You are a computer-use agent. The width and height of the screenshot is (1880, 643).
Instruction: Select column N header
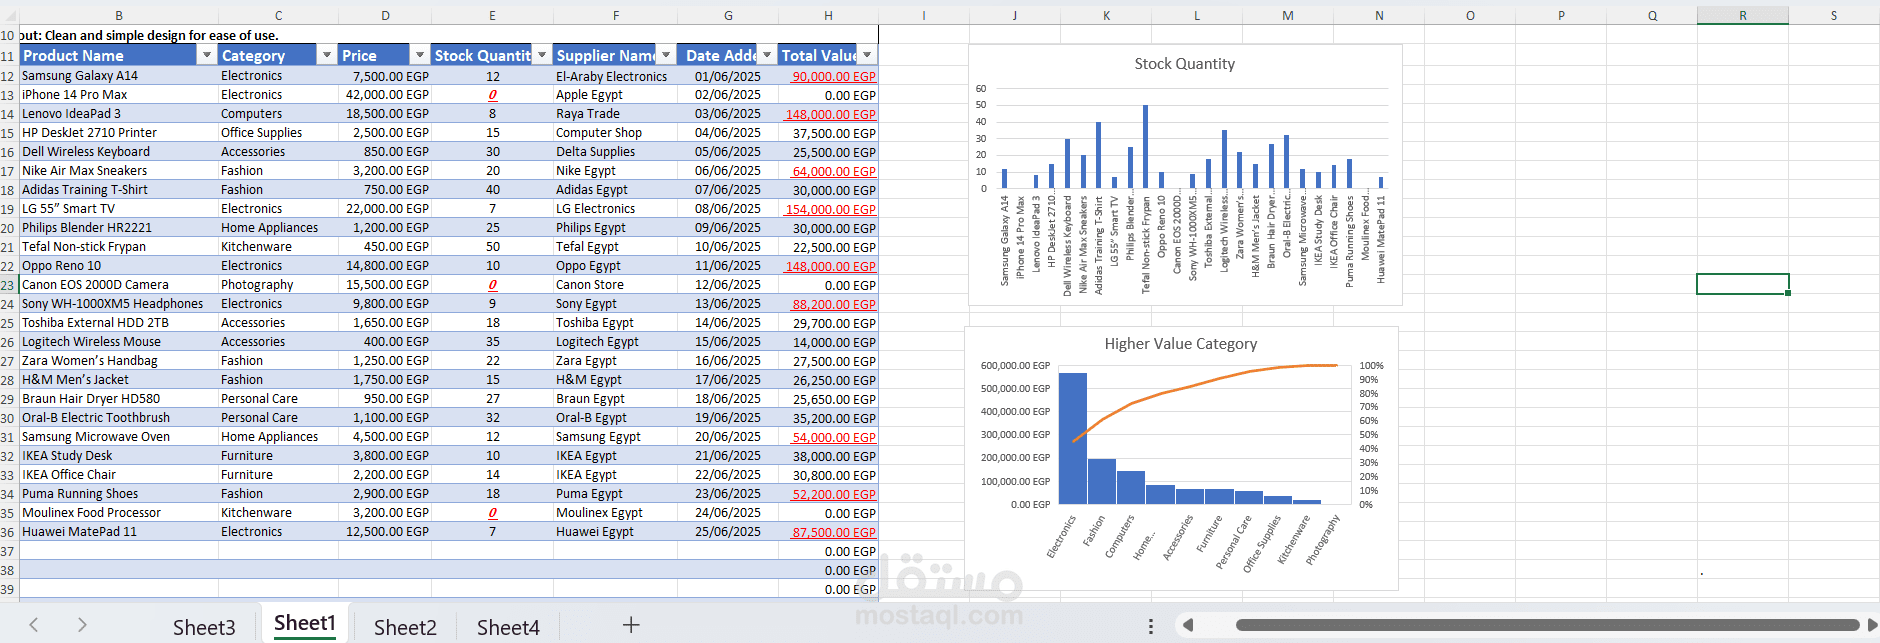coord(1379,15)
